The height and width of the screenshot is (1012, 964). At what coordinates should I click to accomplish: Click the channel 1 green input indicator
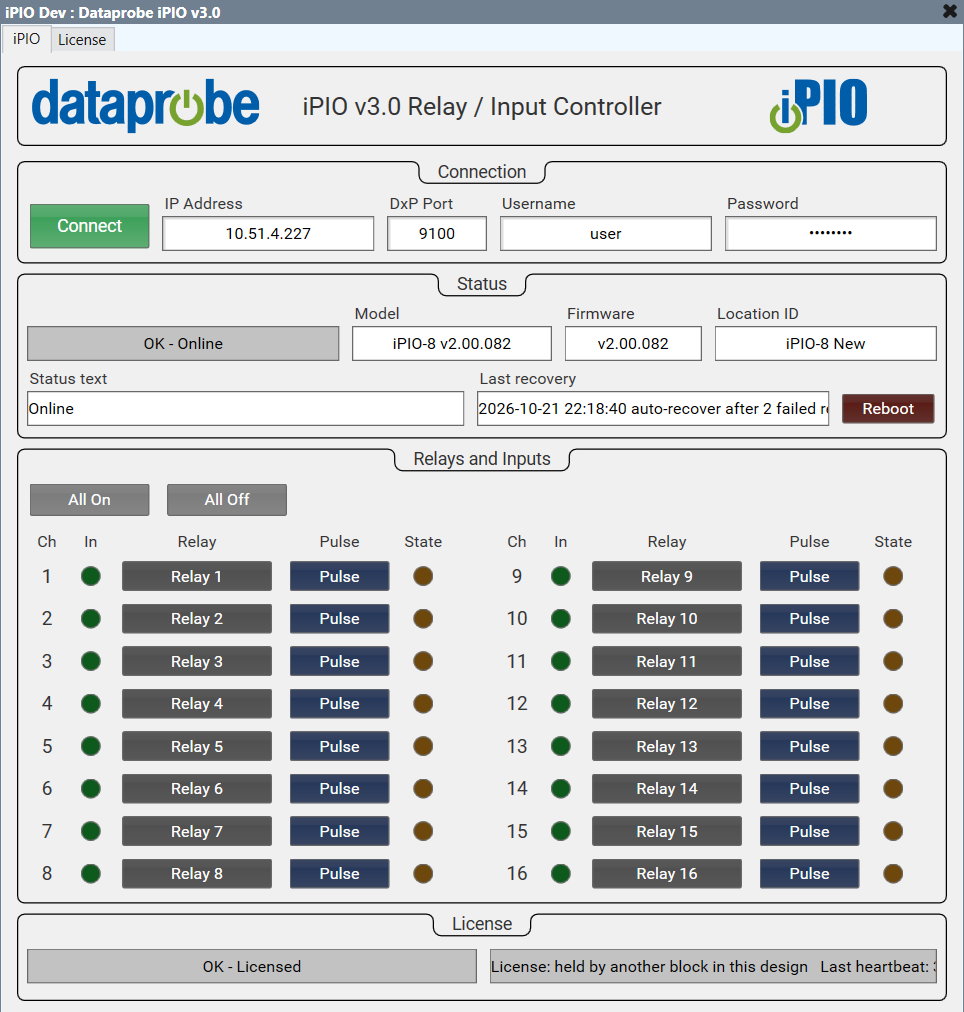click(91, 576)
